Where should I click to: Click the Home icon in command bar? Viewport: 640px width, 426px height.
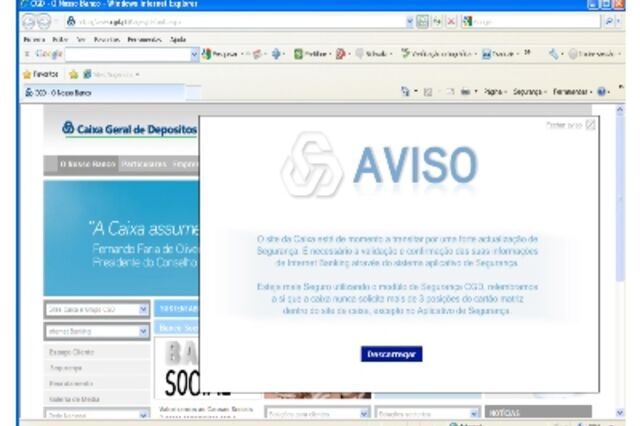tap(405, 92)
